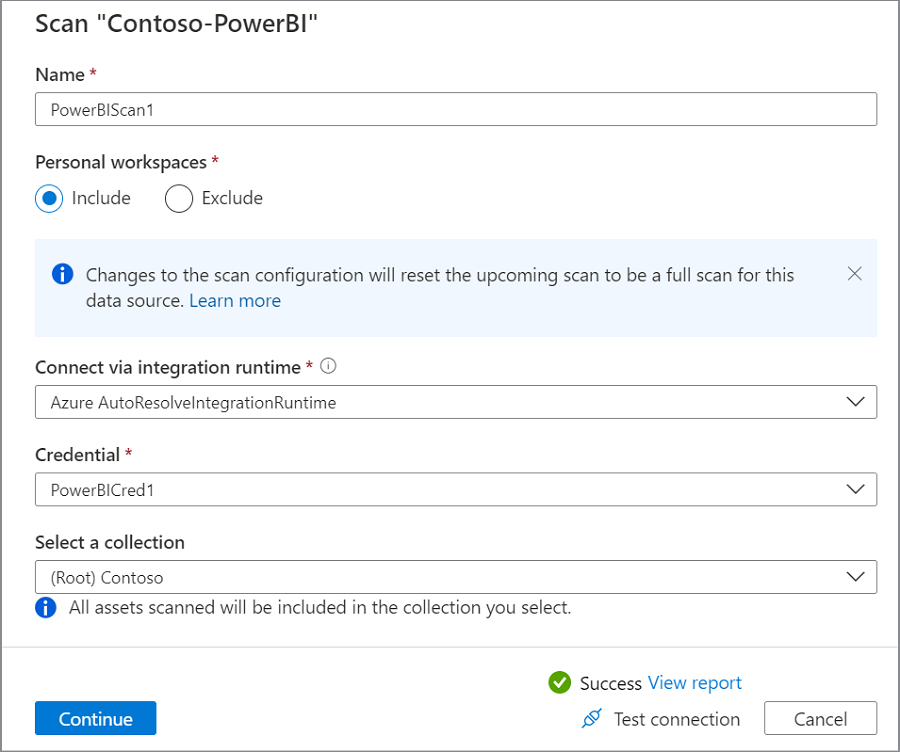Viewport: 900px width, 752px height.
Task: Select the Exclude personal workspaces option
Action: click(178, 198)
